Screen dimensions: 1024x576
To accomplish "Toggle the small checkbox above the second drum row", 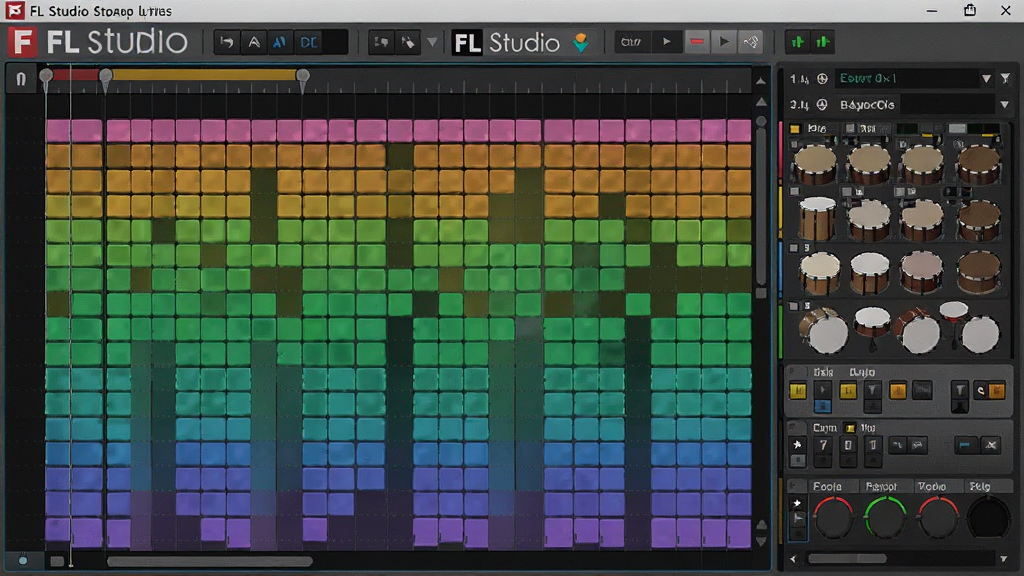I will [794, 191].
